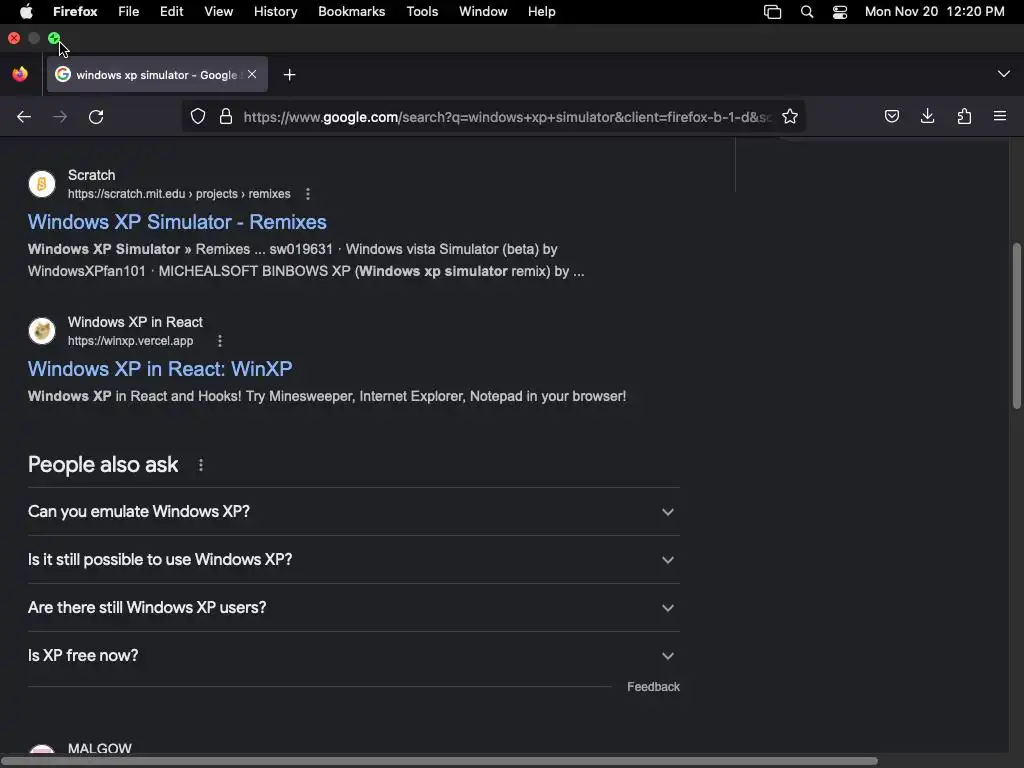Open macOS Spotlight search icon
This screenshot has width=1024, height=768.
[807, 12]
